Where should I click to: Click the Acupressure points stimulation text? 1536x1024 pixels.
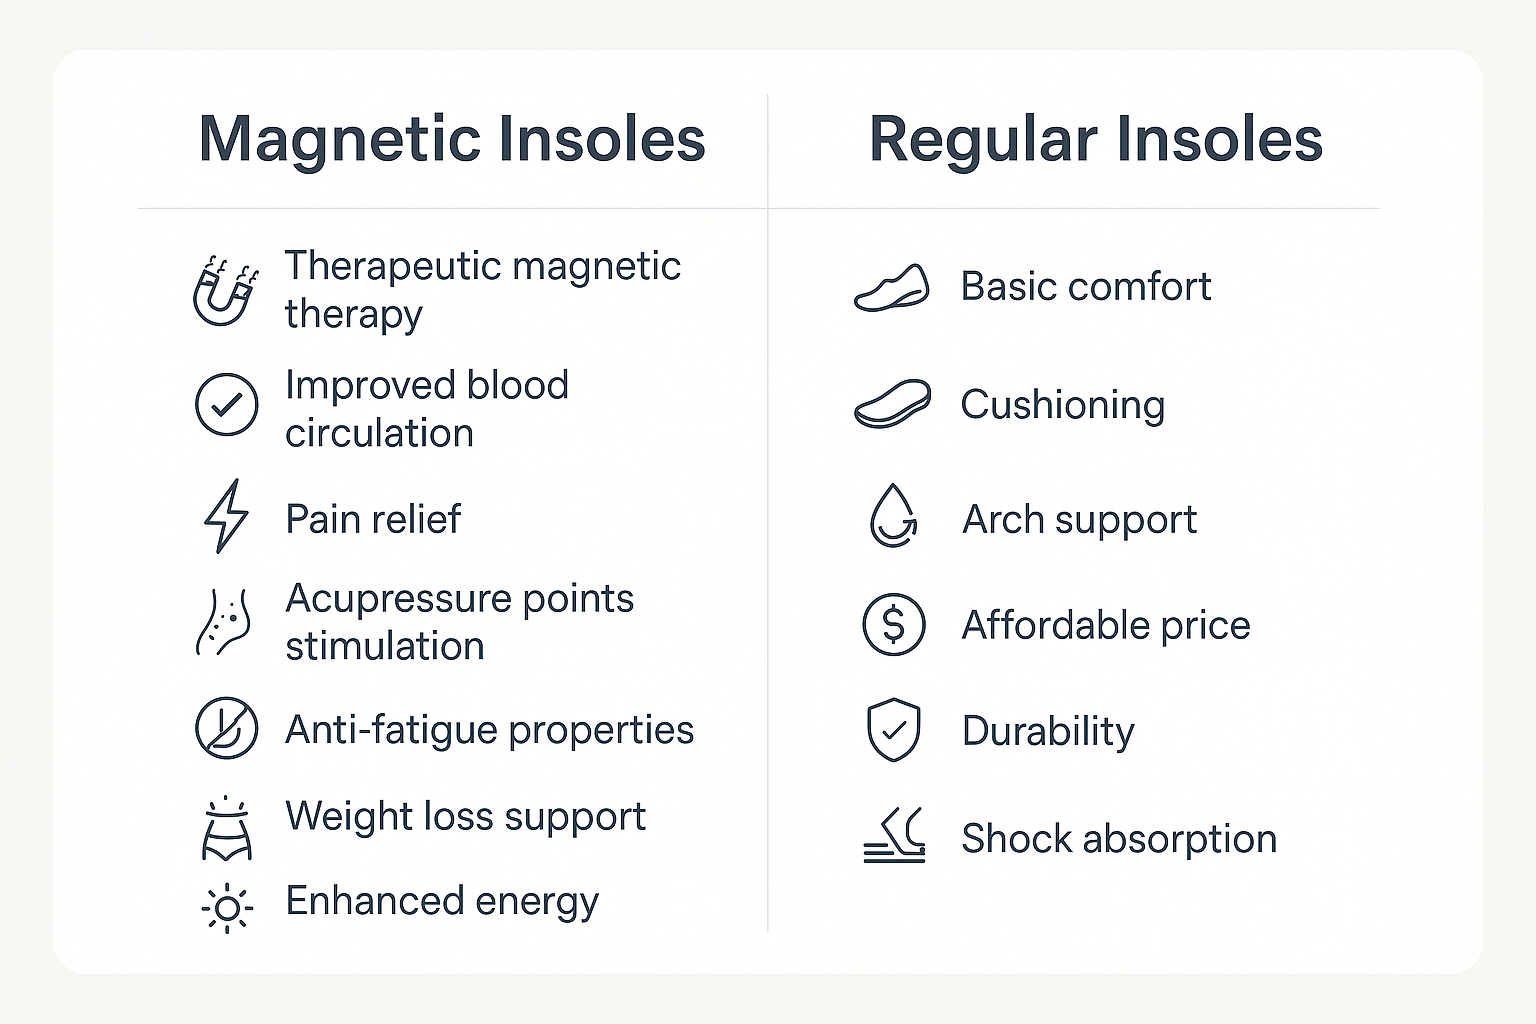[460, 622]
